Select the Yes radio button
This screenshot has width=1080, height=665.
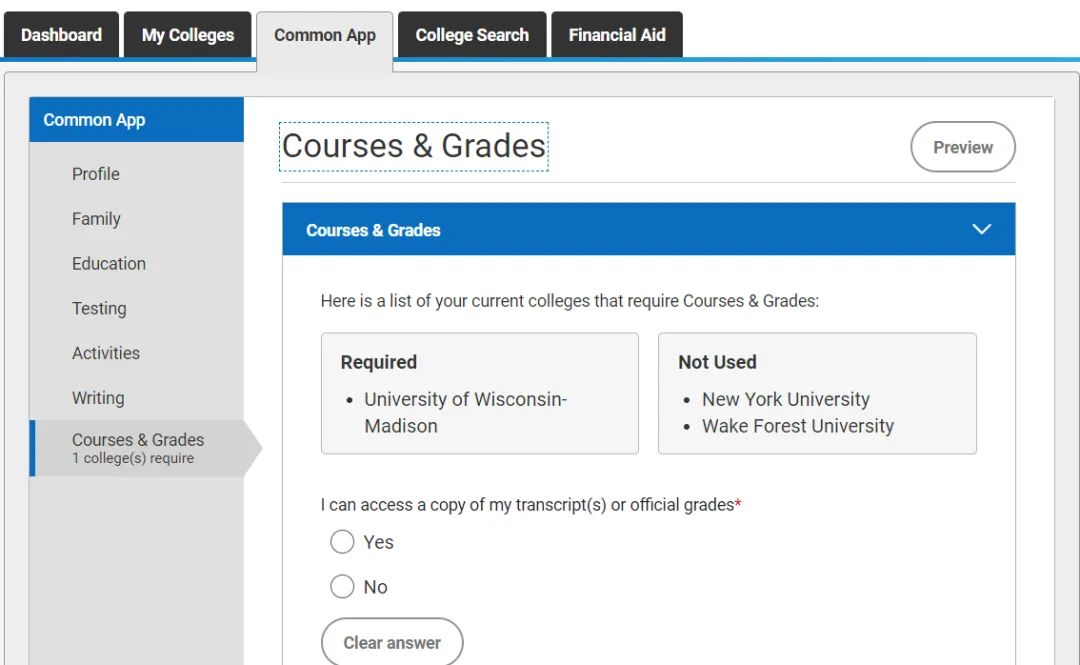(x=342, y=542)
